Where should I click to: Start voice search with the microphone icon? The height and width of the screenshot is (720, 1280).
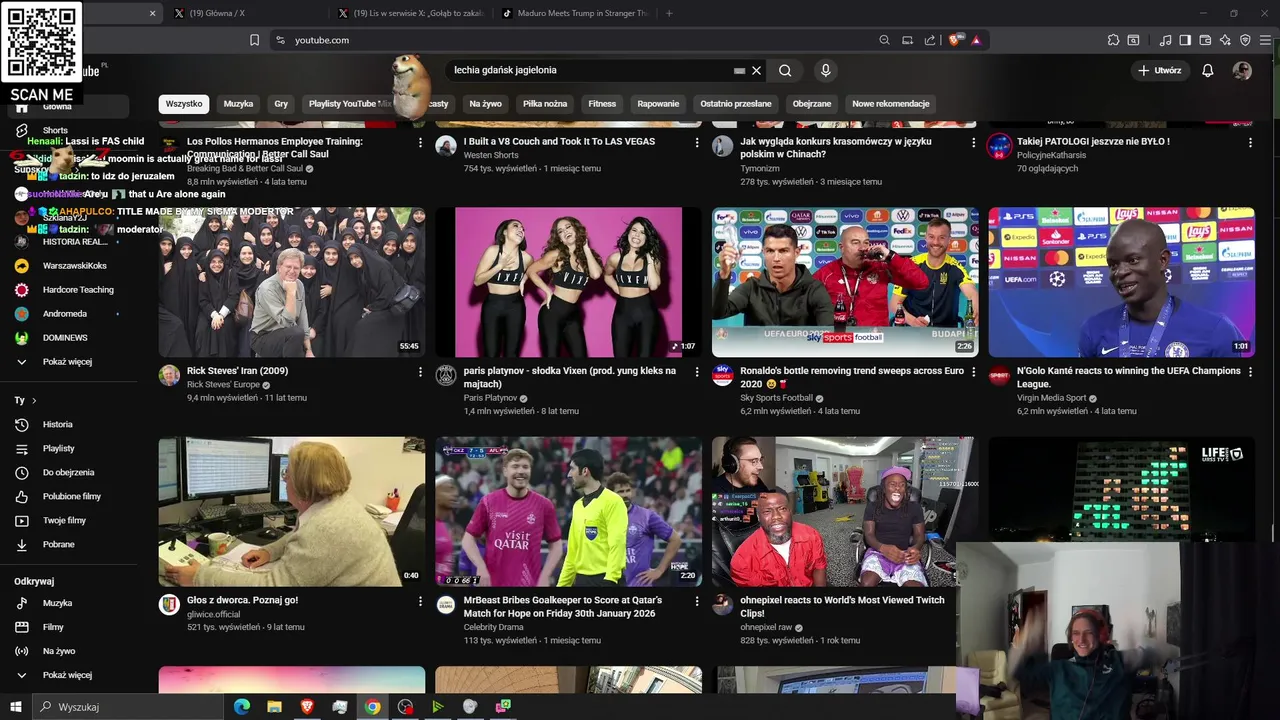point(825,70)
